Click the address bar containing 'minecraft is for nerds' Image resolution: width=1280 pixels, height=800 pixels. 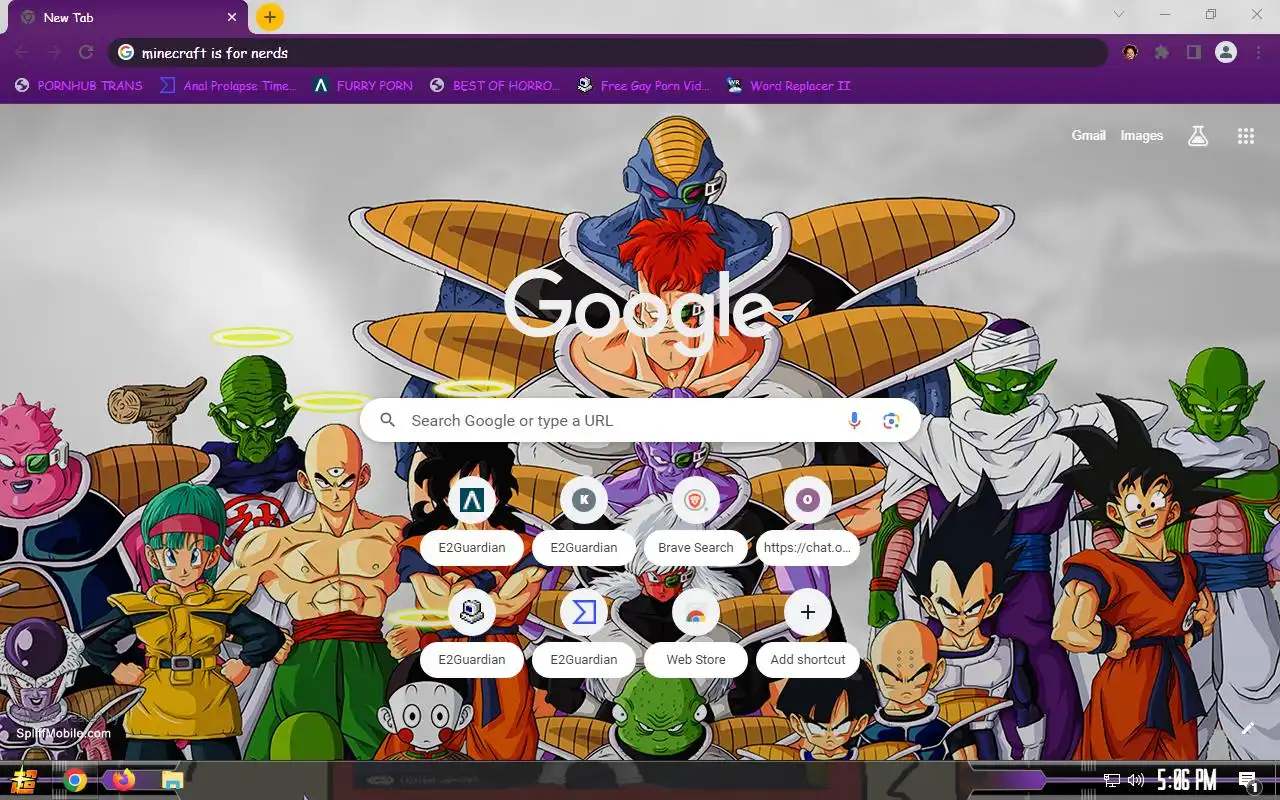pos(610,53)
